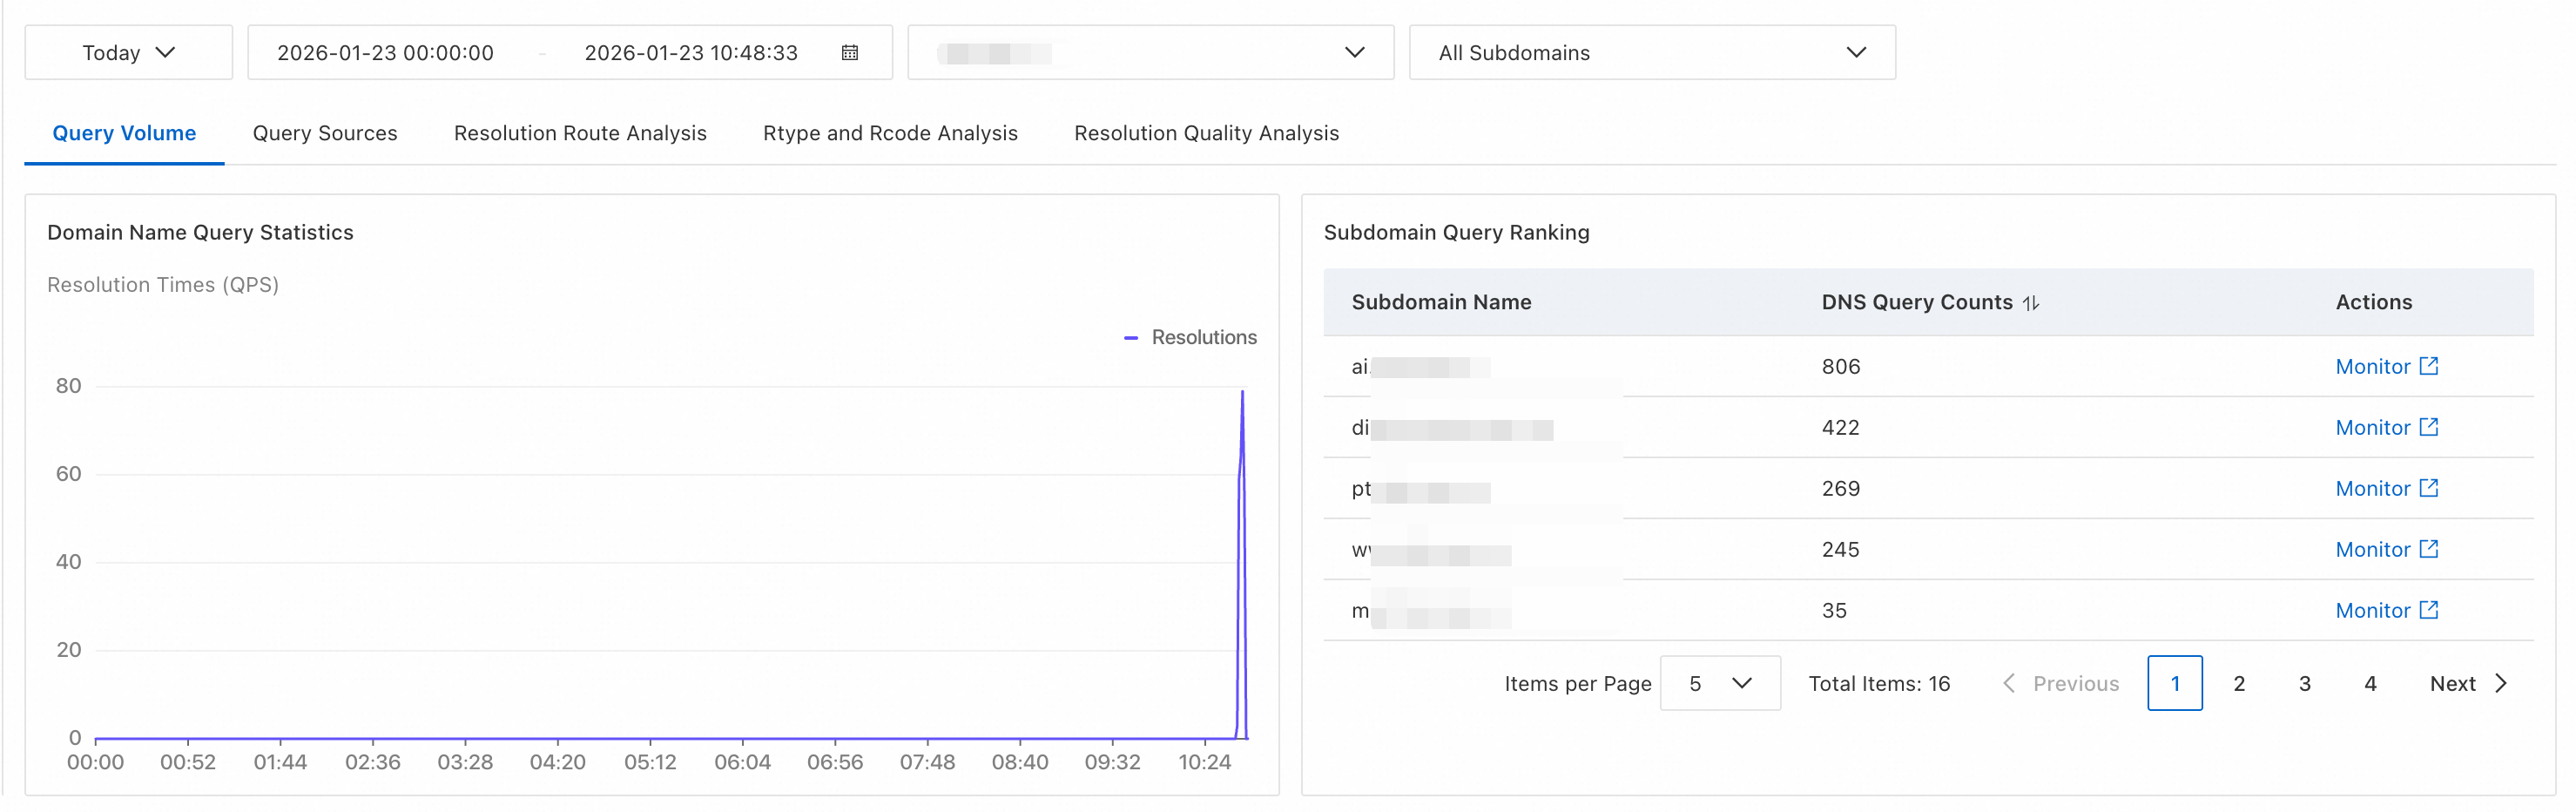Switch to the Query Volume tab
Image resolution: width=2576 pixels, height=812 pixels.
124,134
